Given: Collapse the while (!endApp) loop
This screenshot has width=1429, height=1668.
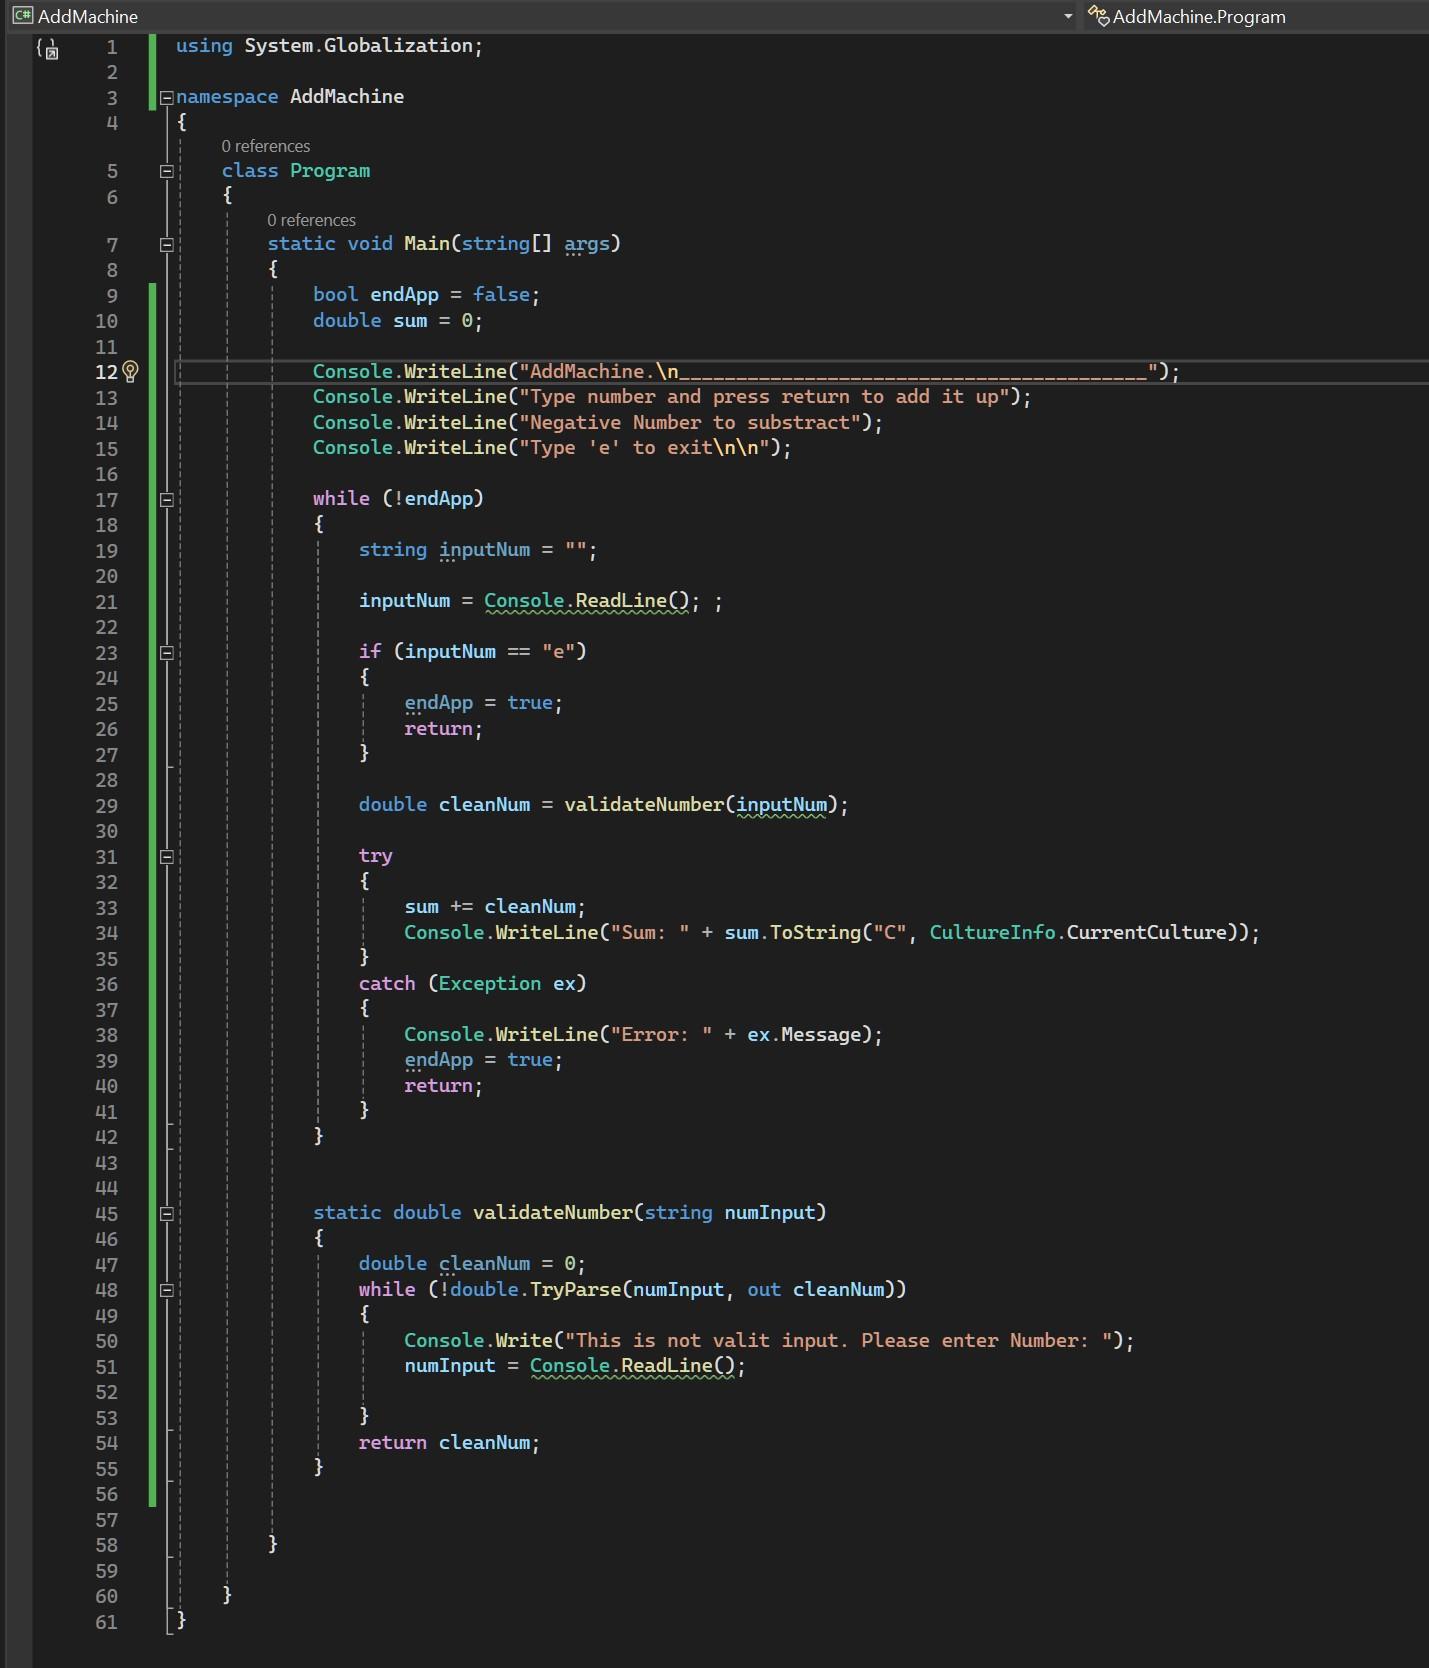Looking at the screenshot, I should 167,499.
